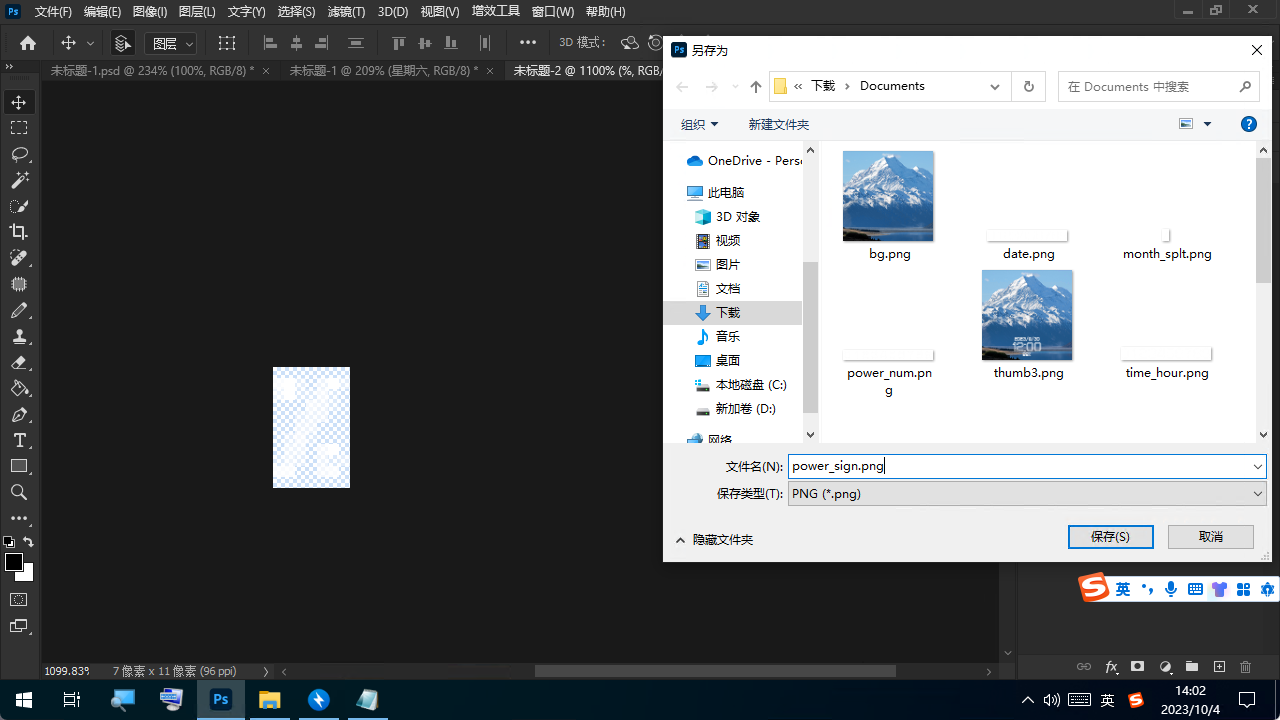Click the 保存(S) button
The height and width of the screenshot is (720, 1280).
point(1110,537)
